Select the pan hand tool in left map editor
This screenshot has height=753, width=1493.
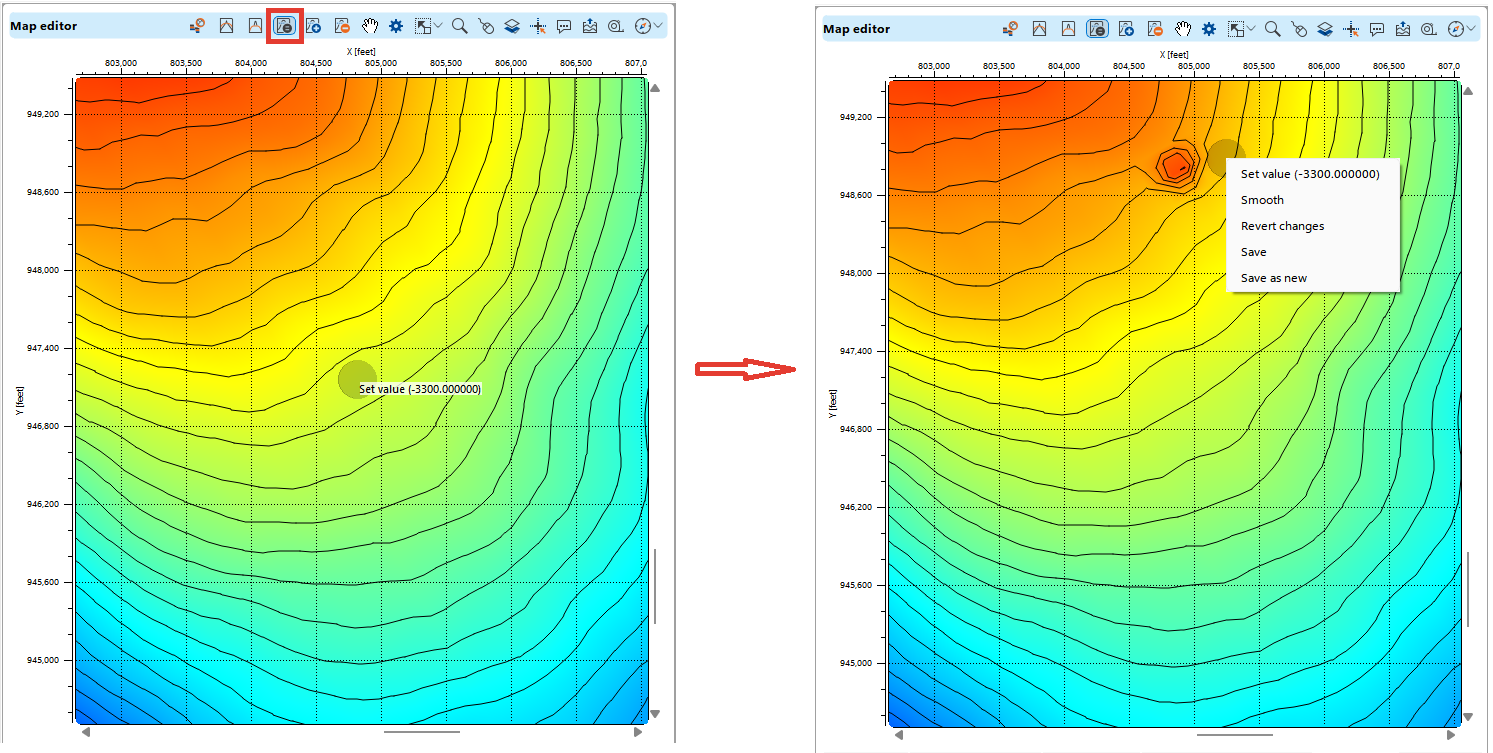(370, 26)
